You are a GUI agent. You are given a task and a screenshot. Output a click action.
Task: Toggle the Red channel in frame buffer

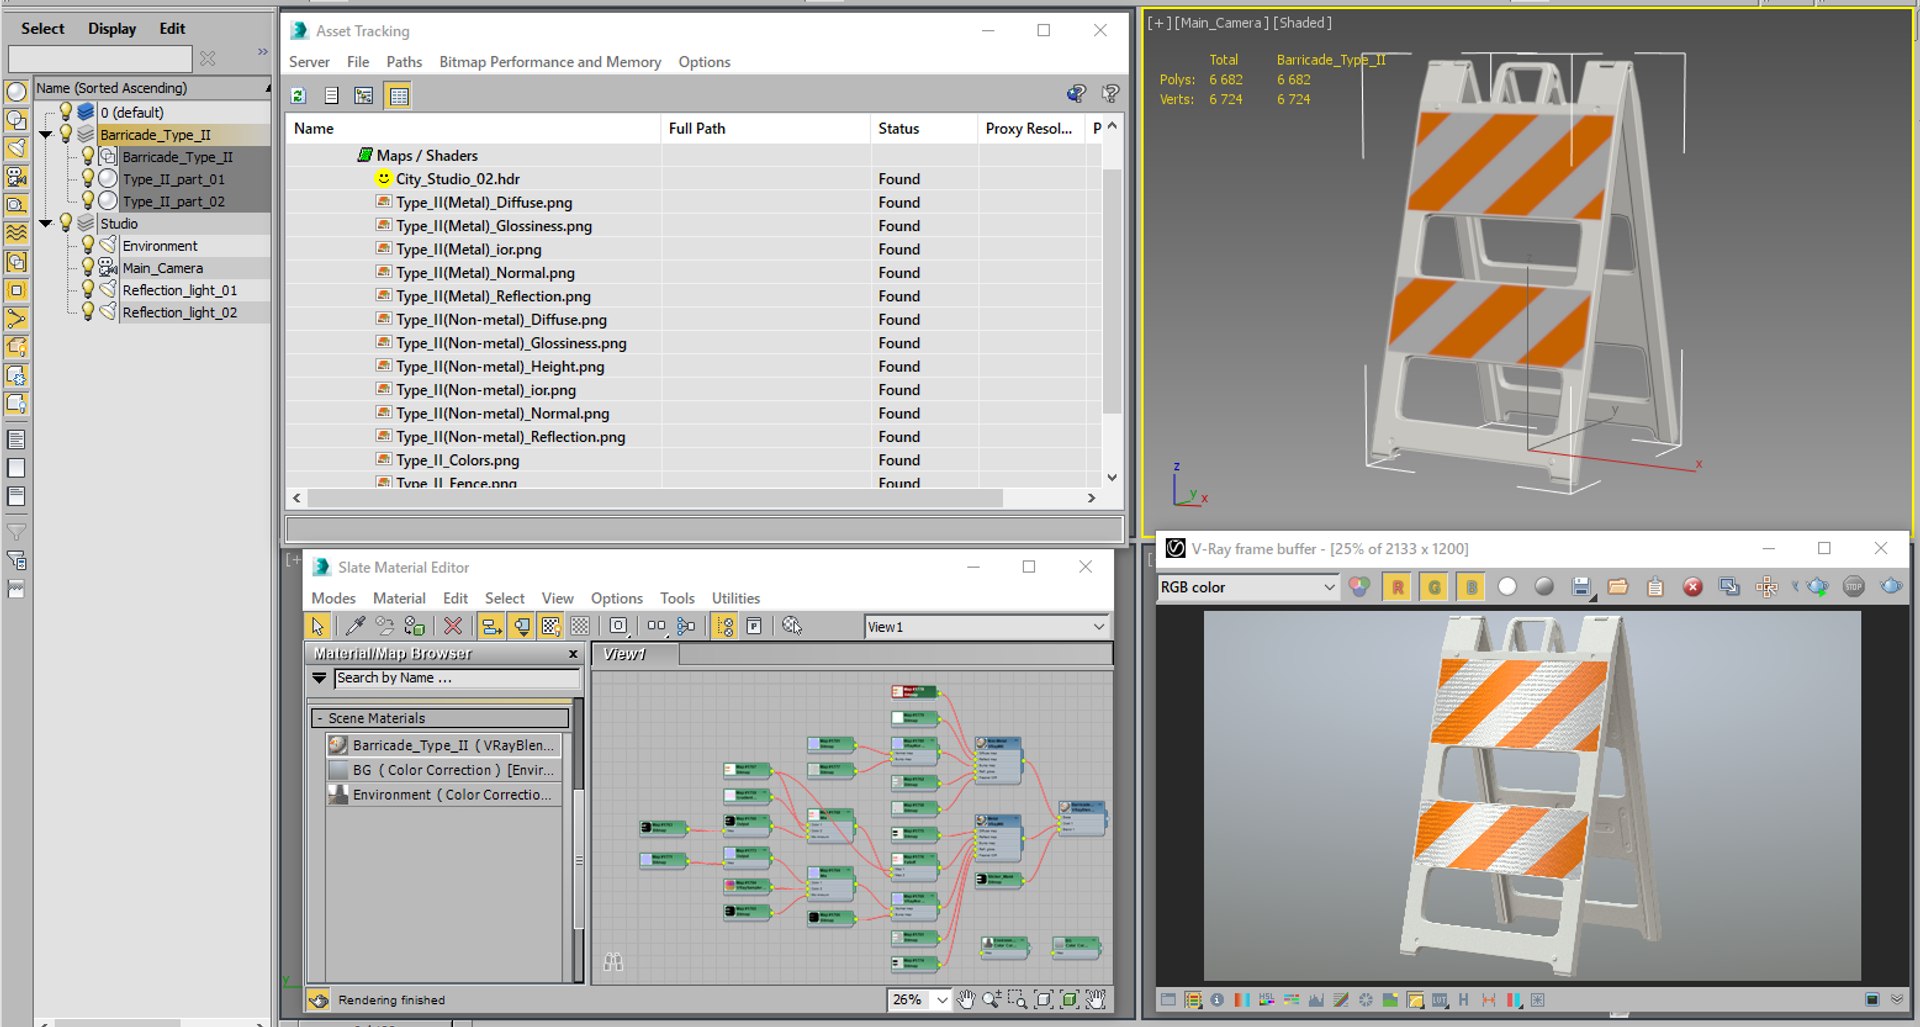tap(1397, 587)
